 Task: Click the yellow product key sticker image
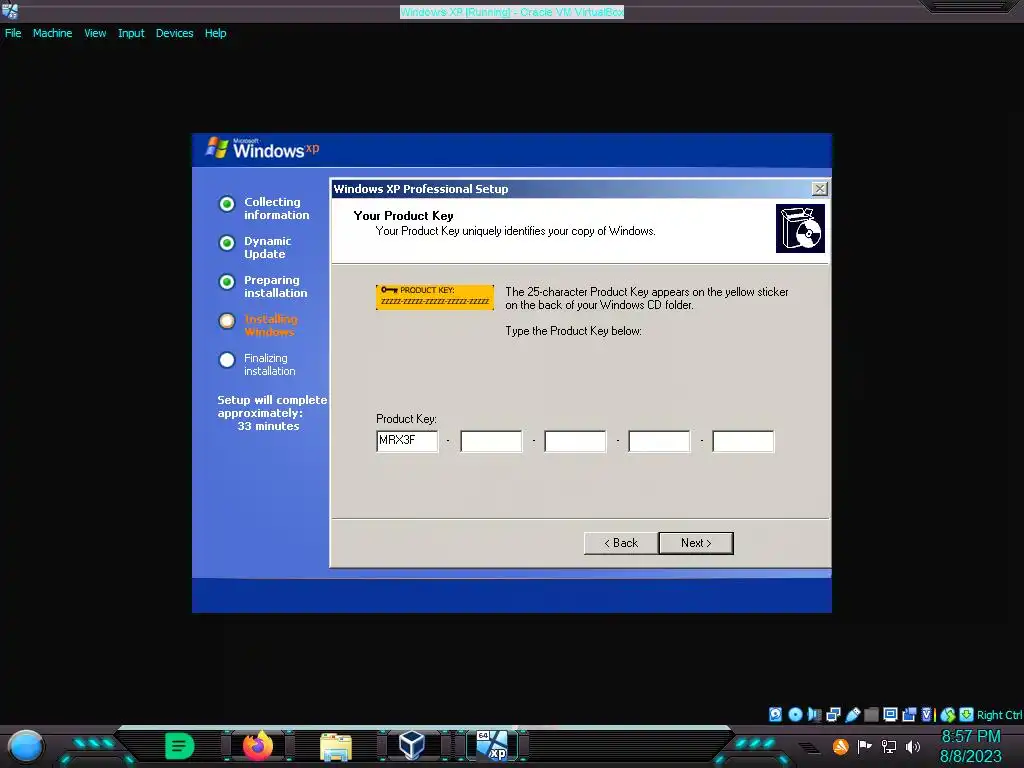click(x=435, y=297)
